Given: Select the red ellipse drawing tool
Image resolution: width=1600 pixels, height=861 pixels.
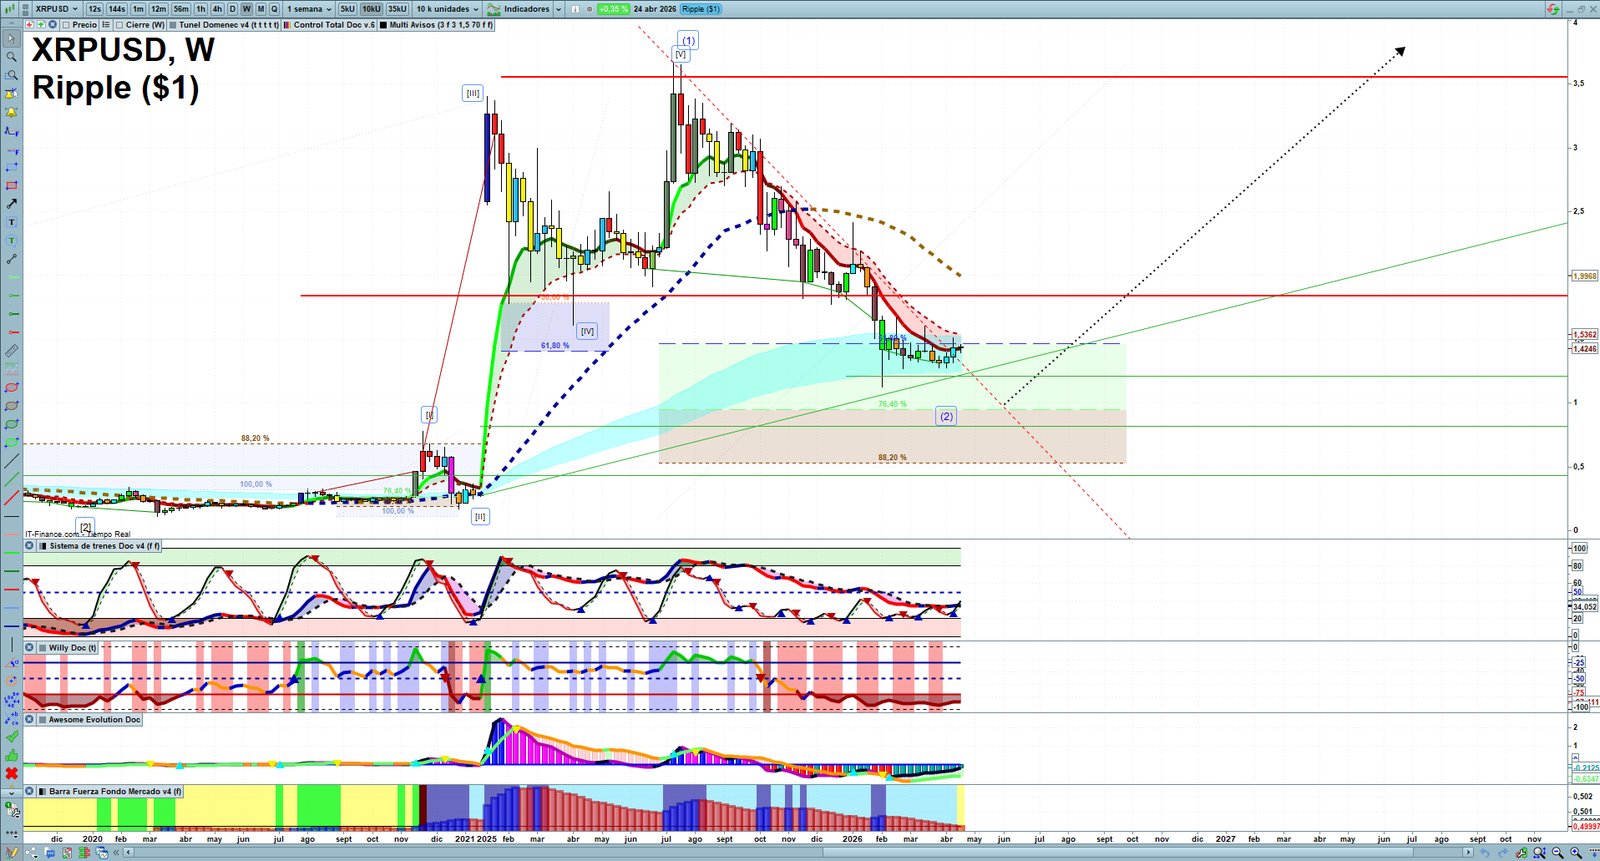Looking at the screenshot, I should (x=12, y=388).
